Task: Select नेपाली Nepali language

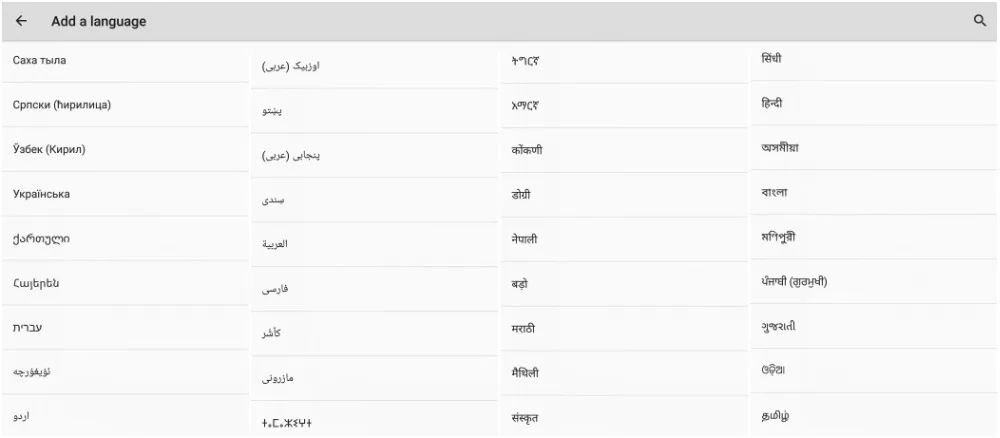Action: [624, 240]
